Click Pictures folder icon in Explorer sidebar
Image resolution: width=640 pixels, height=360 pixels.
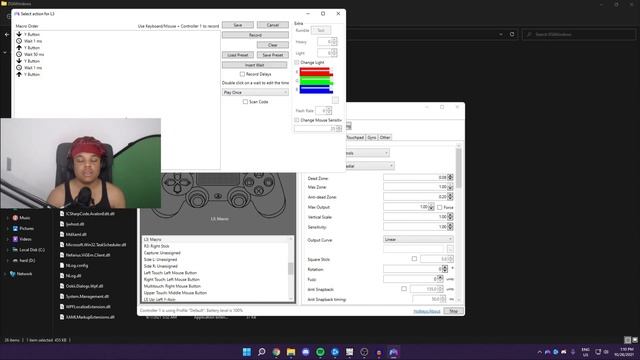[x=15, y=229]
